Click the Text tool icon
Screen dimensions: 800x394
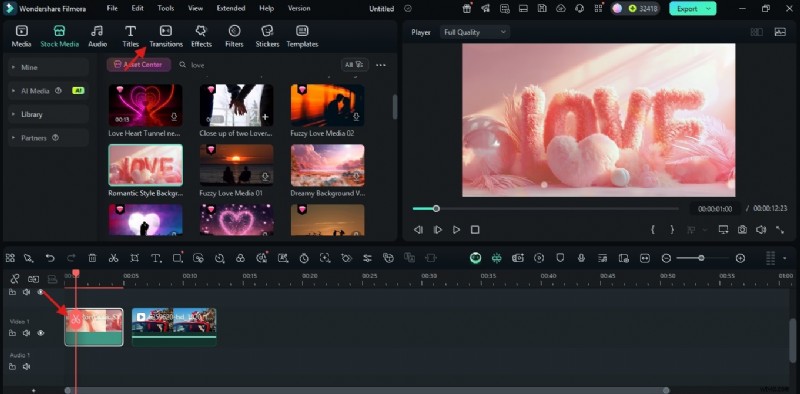point(156,258)
